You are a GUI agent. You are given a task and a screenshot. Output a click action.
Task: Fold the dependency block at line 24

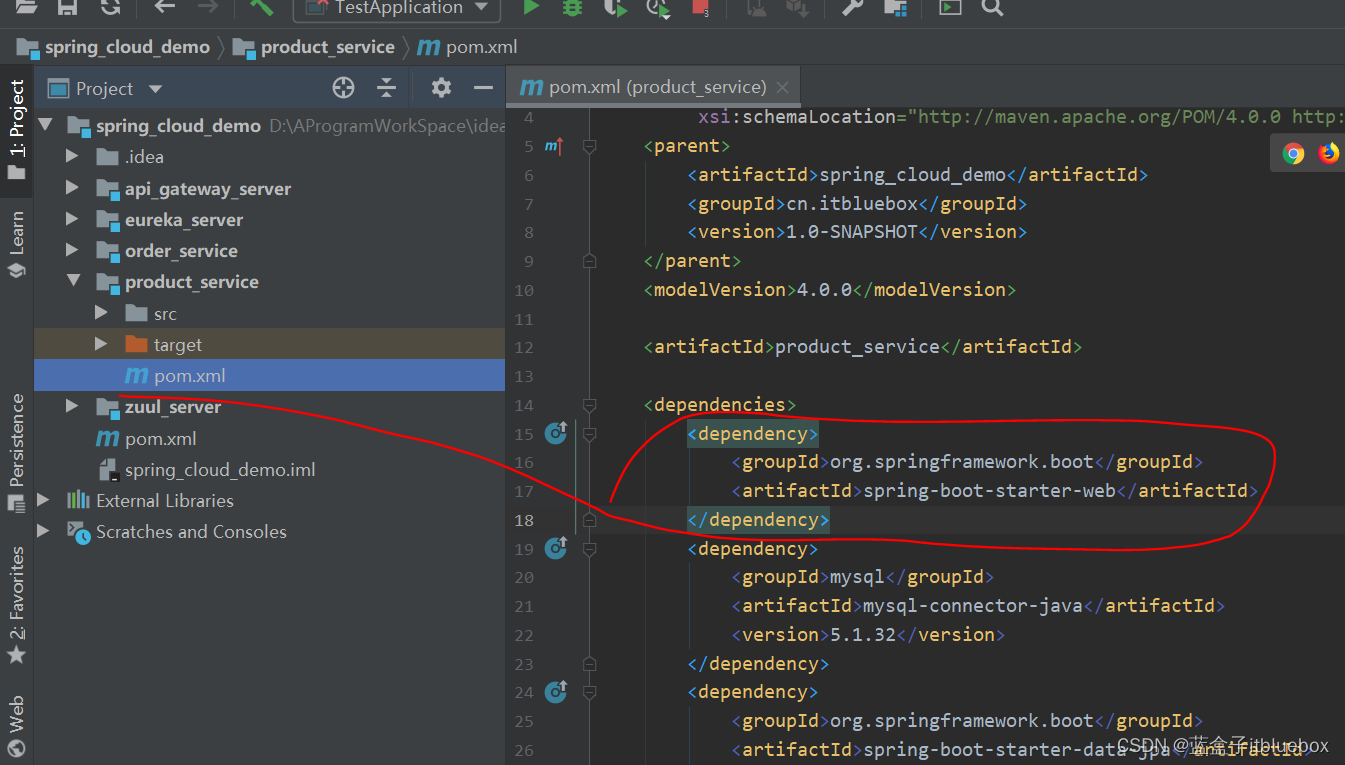(x=590, y=691)
